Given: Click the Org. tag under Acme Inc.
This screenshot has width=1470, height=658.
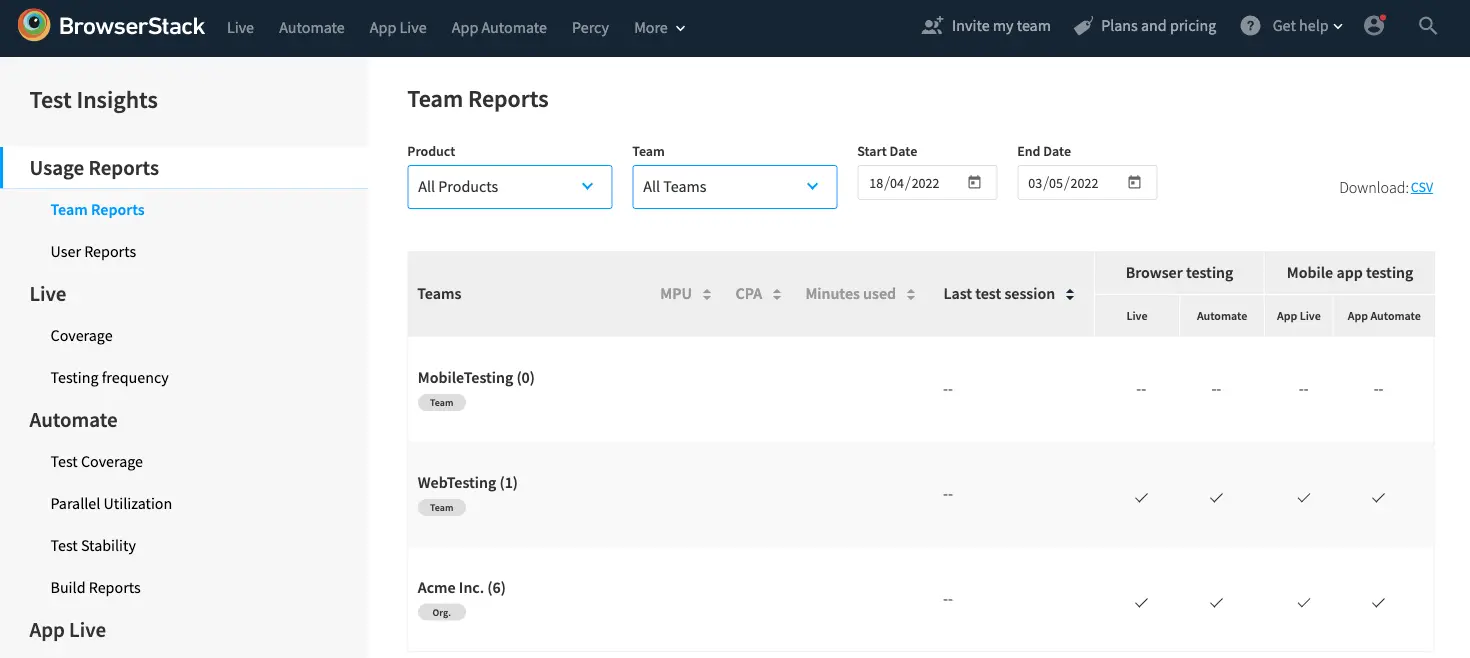Looking at the screenshot, I should click(442, 613).
